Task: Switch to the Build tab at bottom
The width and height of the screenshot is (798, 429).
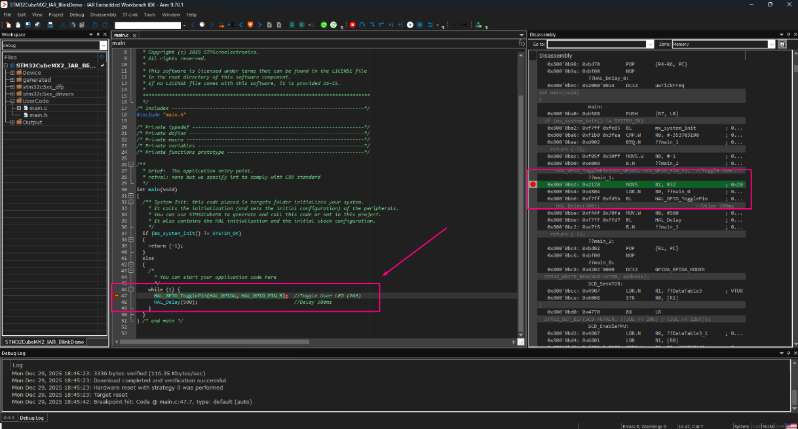Action: click(9, 417)
